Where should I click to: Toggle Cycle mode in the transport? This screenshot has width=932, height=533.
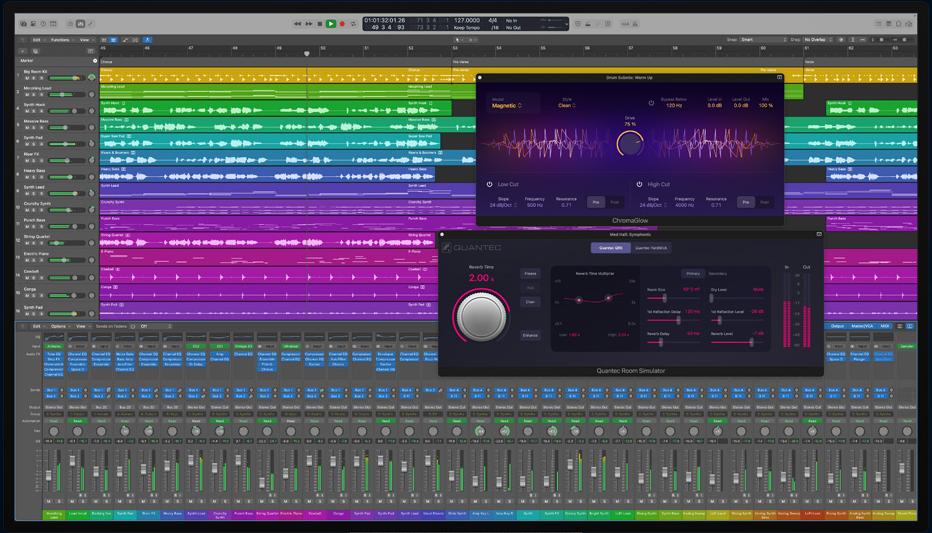click(353, 23)
